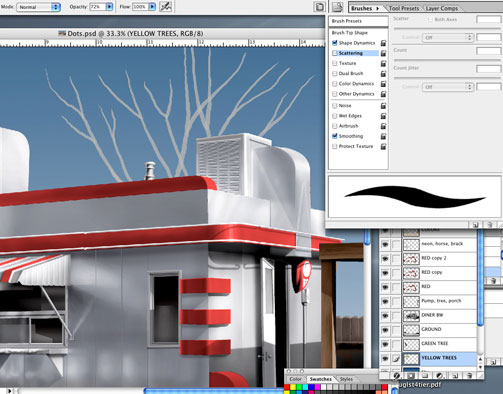This screenshot has height=394, width=503.
Task: Select the YELLOW TREES layer
Action: (439, 359)
